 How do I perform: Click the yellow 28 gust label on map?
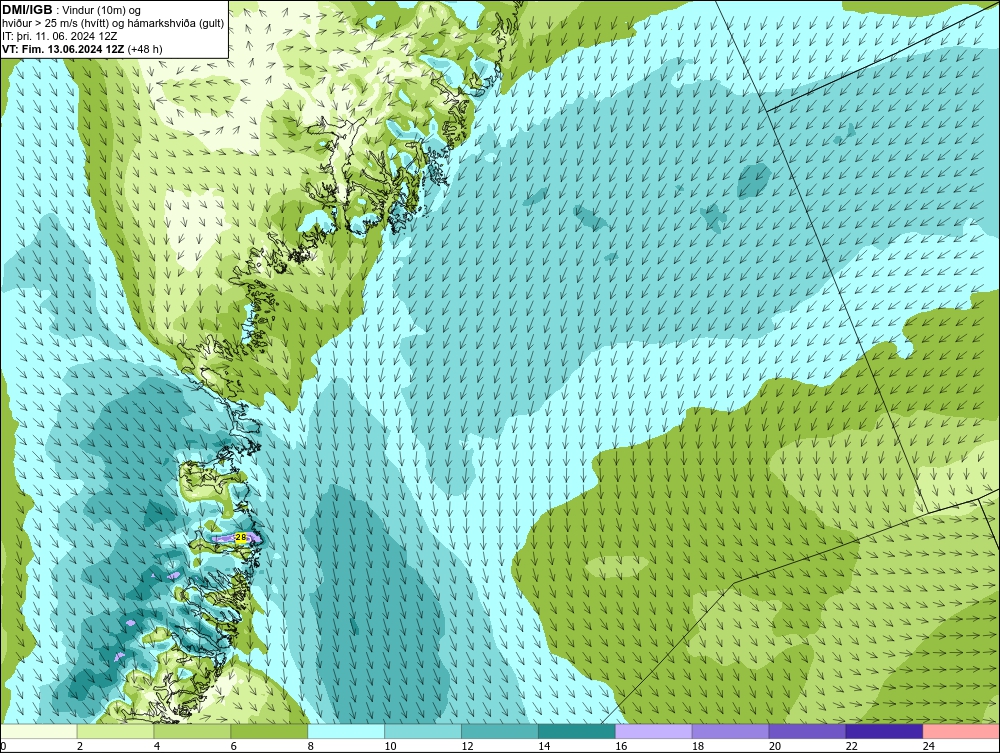240,537
